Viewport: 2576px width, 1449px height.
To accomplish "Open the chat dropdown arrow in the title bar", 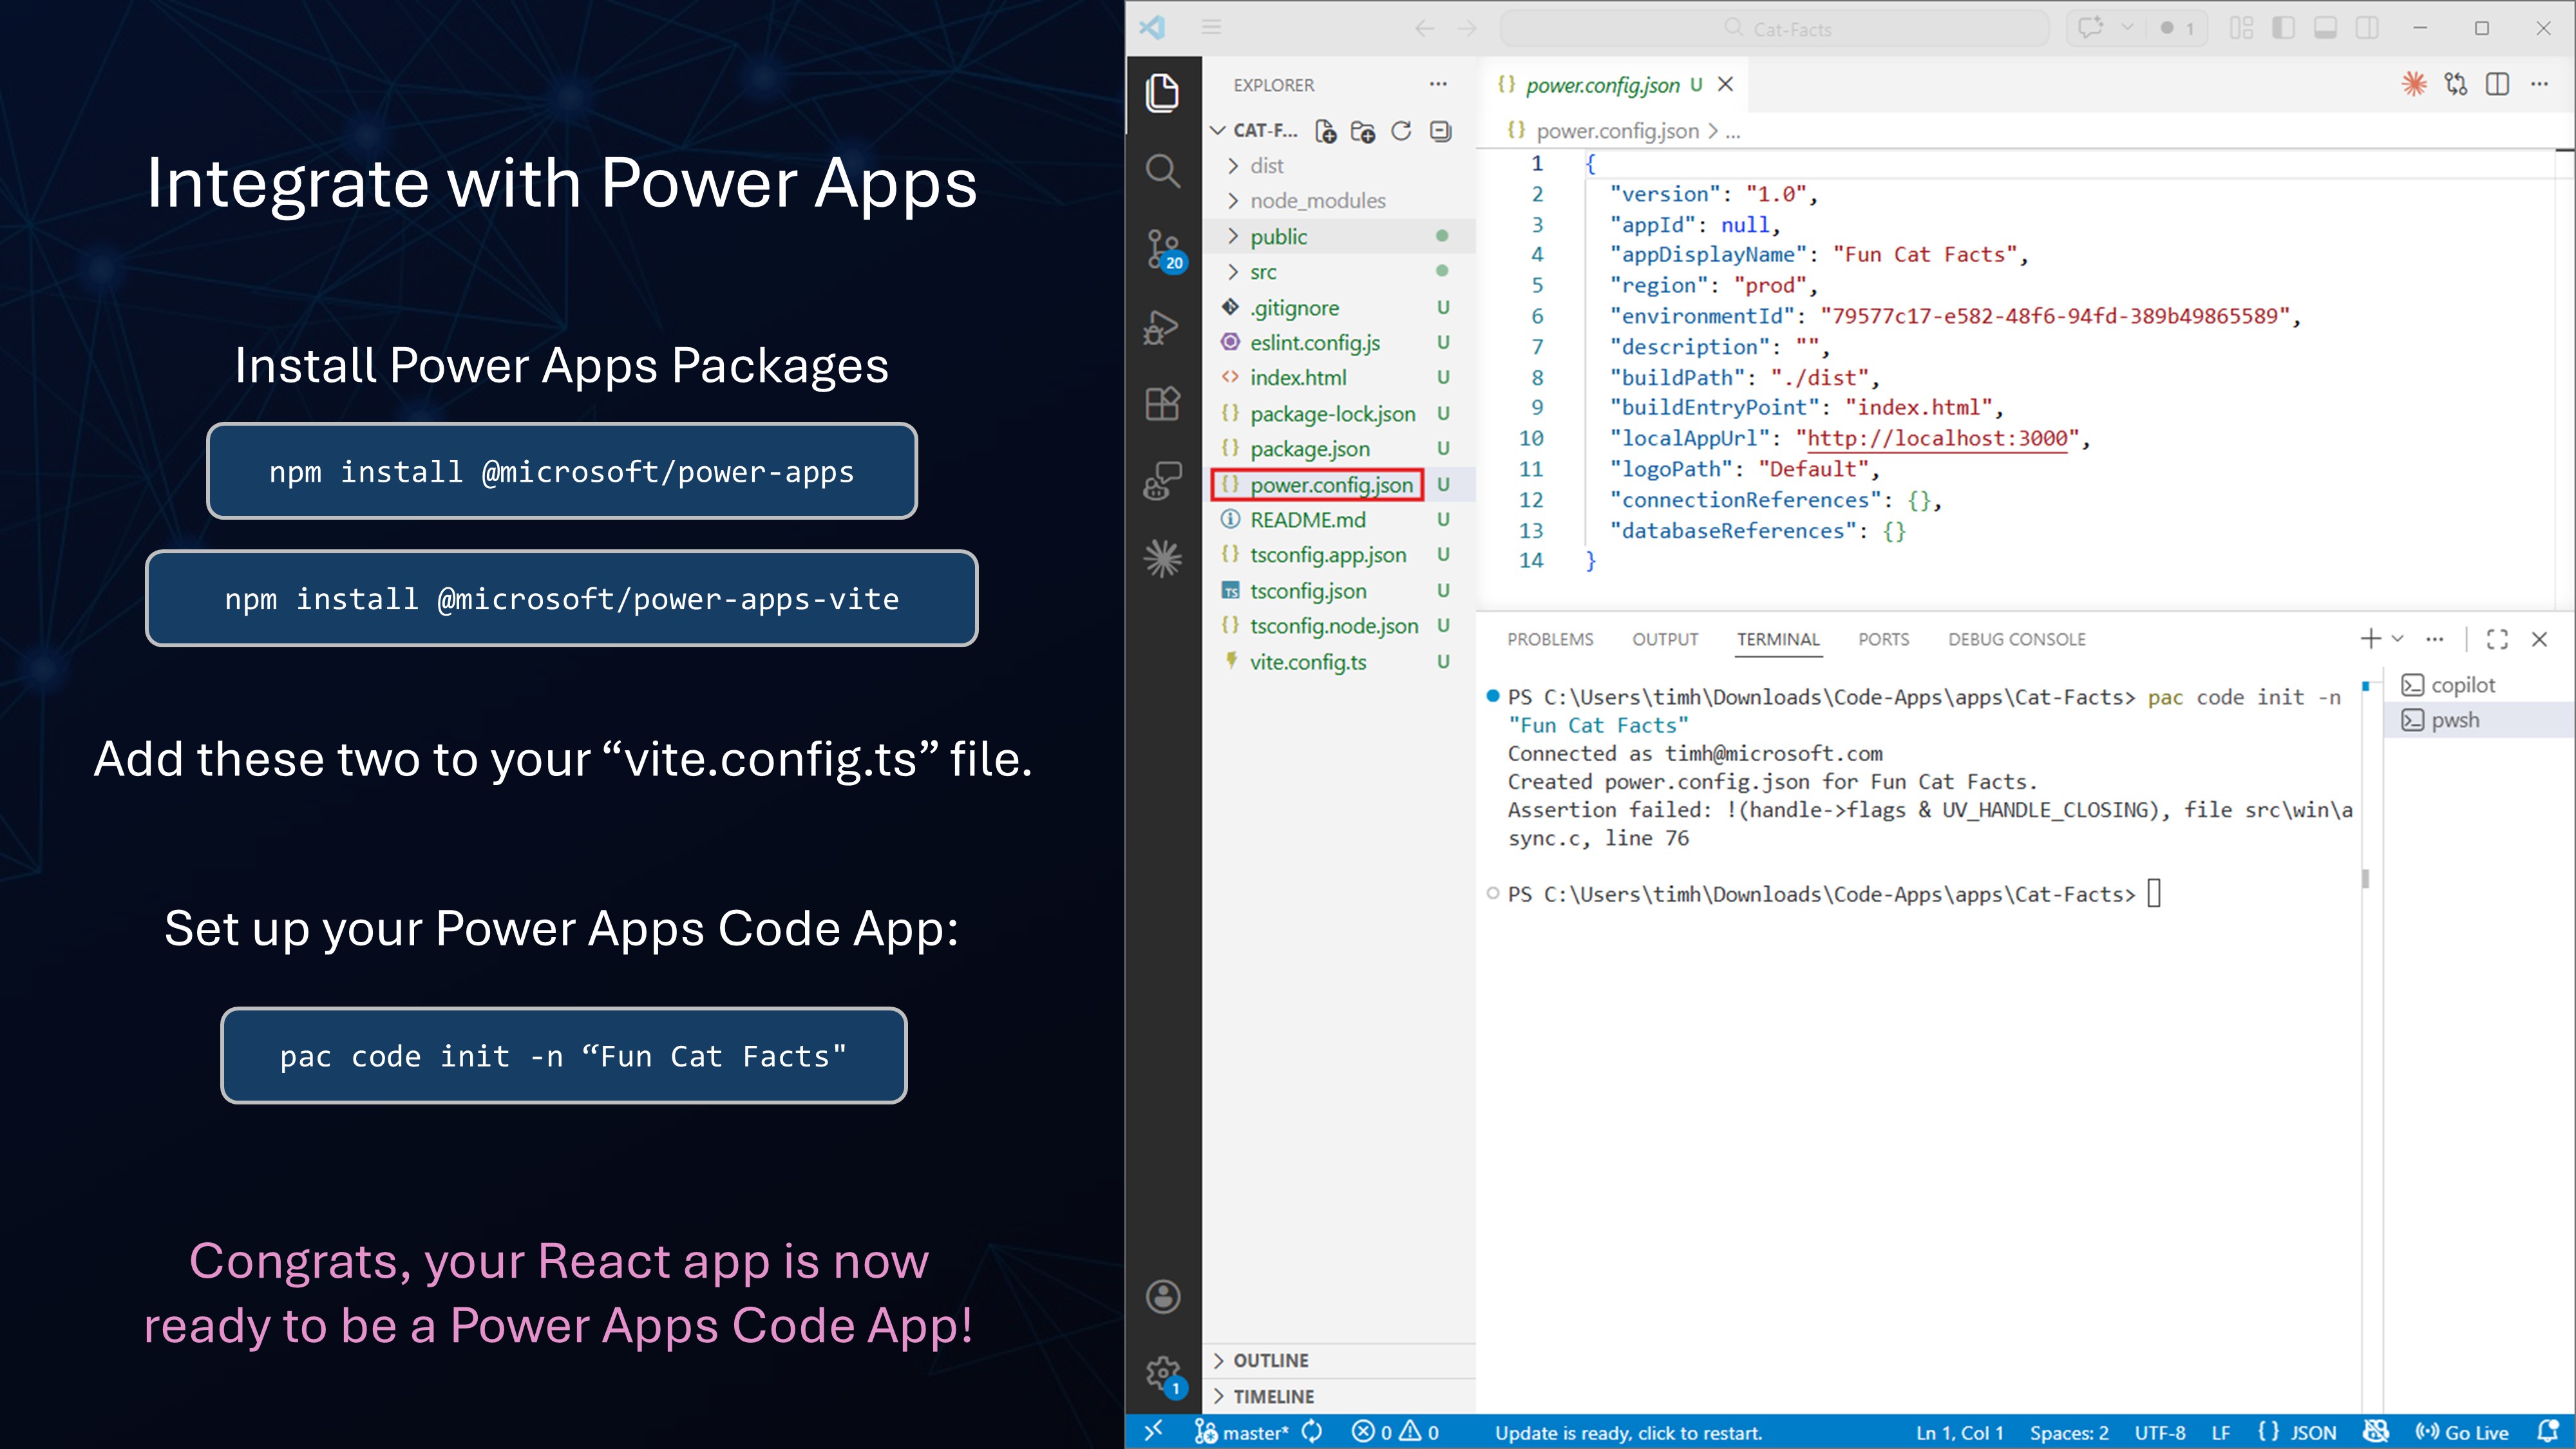I will coord(2127,28).
